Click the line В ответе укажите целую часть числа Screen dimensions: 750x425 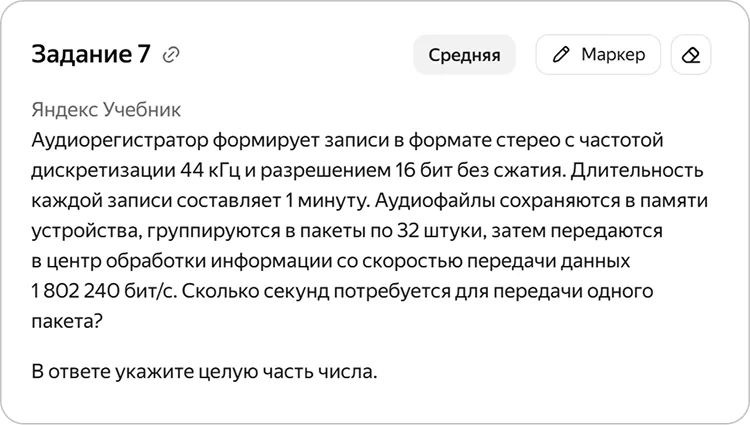coord(204,371)
